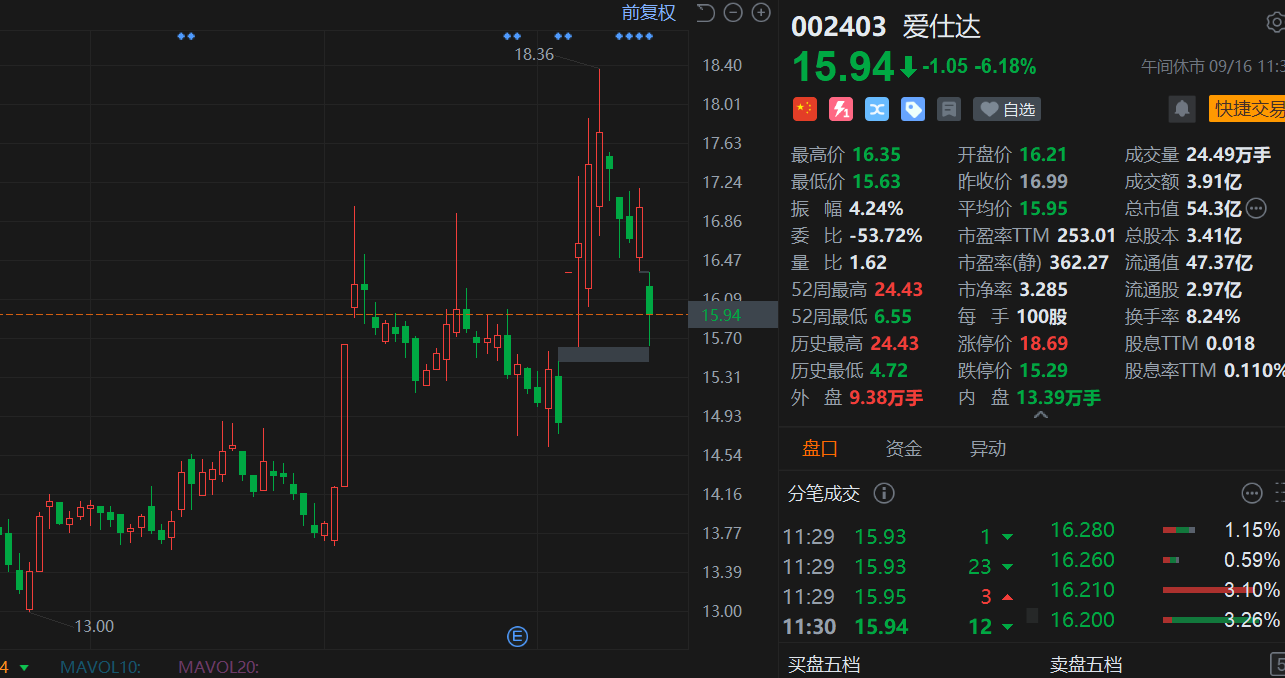Image resolution: width=1285 pixels, height=678 pixels.
Task: Switch to the 资金 tab
Action: 904,449
